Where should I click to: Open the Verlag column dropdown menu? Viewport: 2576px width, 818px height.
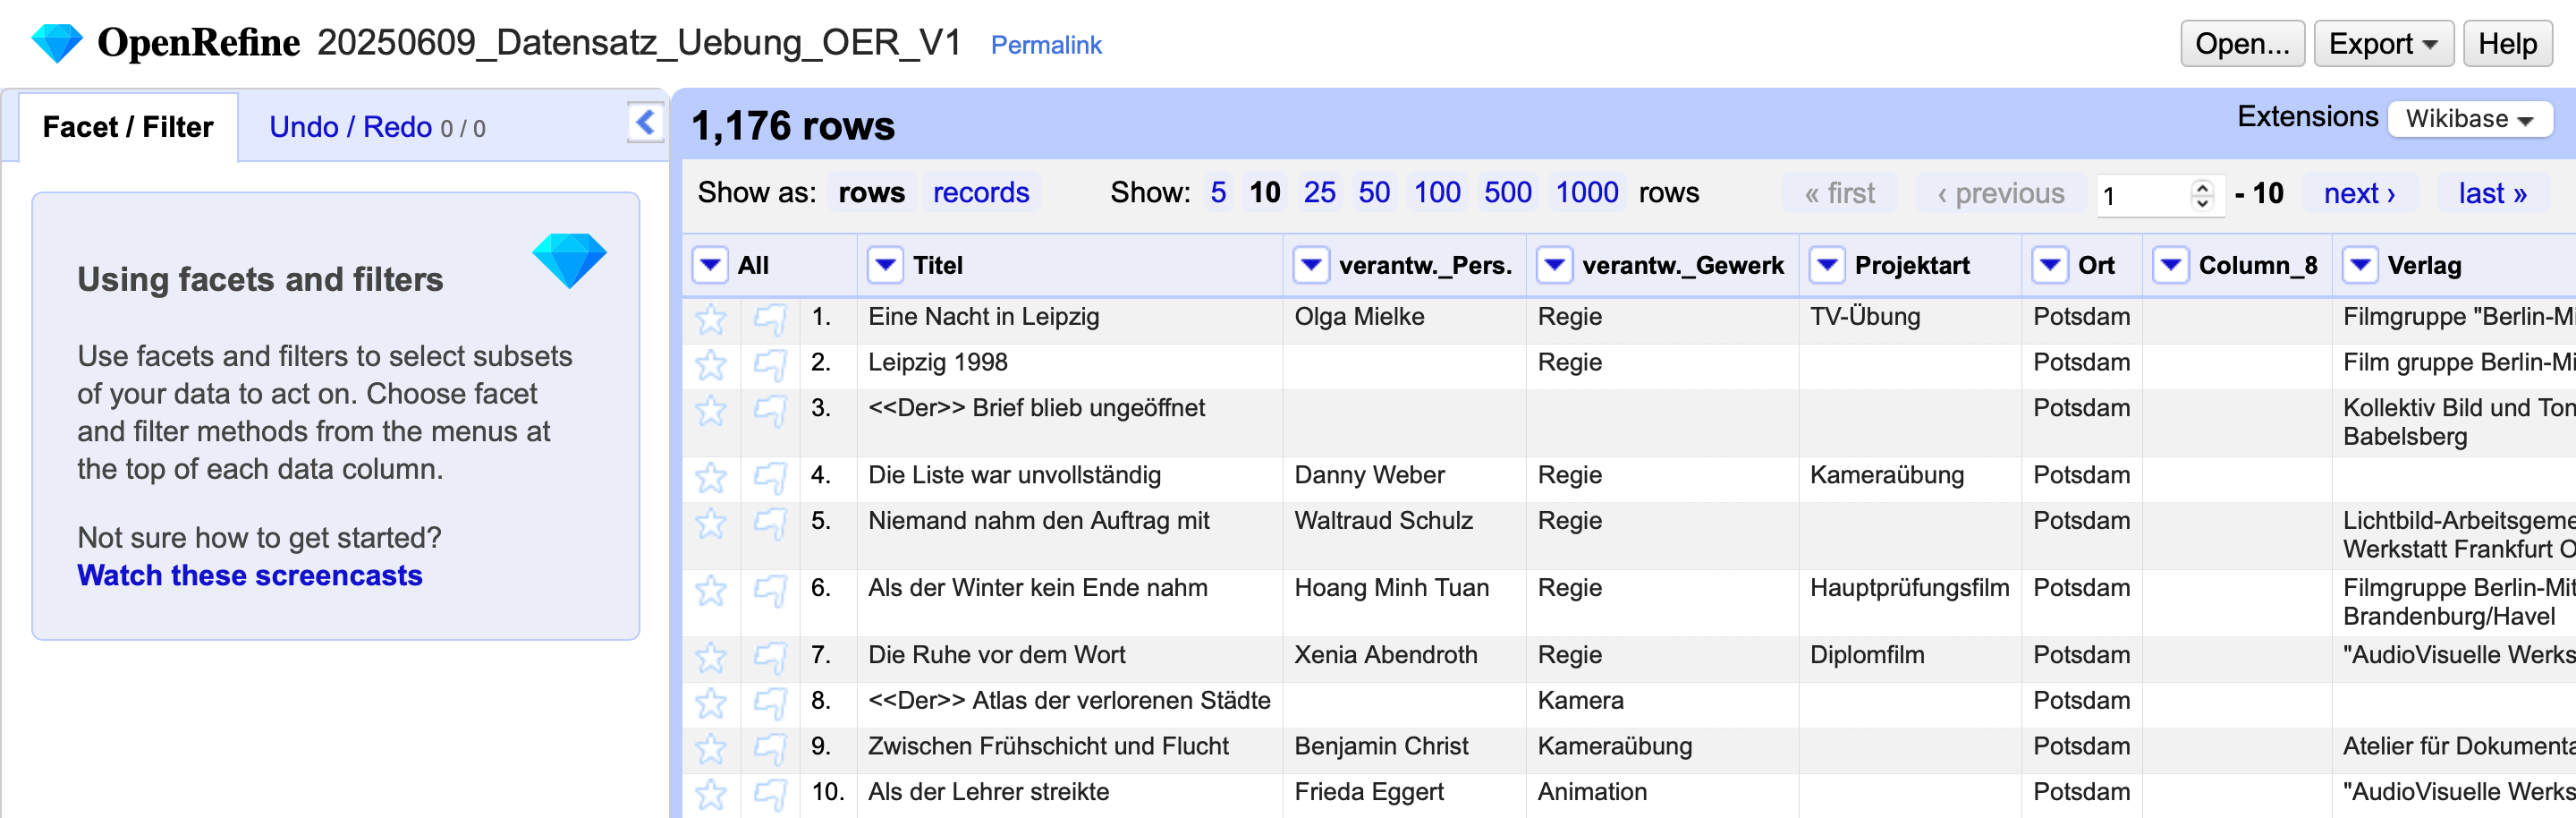click(2360, 265)
